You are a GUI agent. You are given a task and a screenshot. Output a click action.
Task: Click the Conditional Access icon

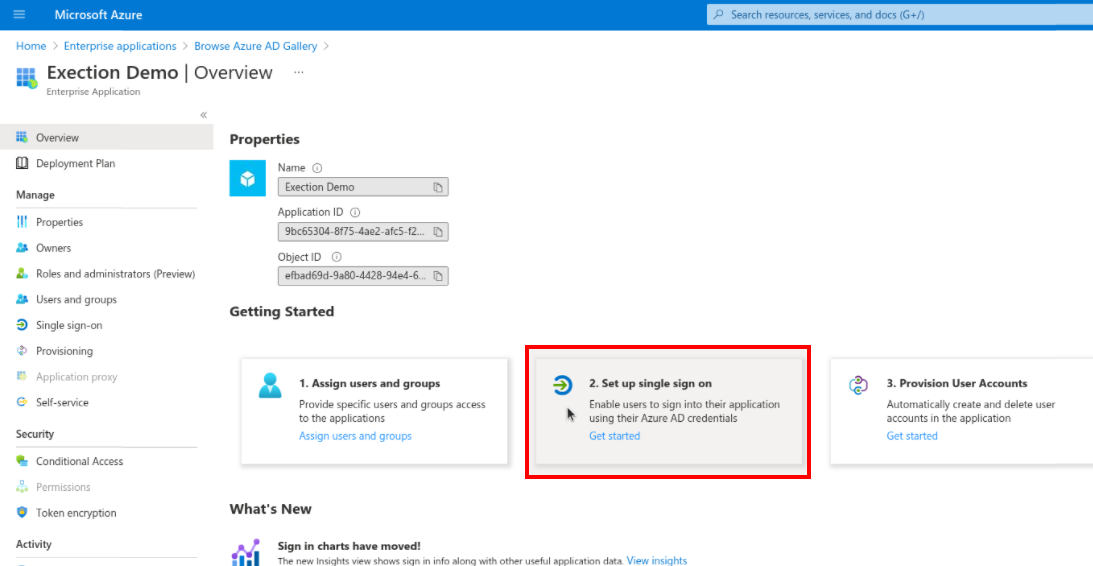22,461
